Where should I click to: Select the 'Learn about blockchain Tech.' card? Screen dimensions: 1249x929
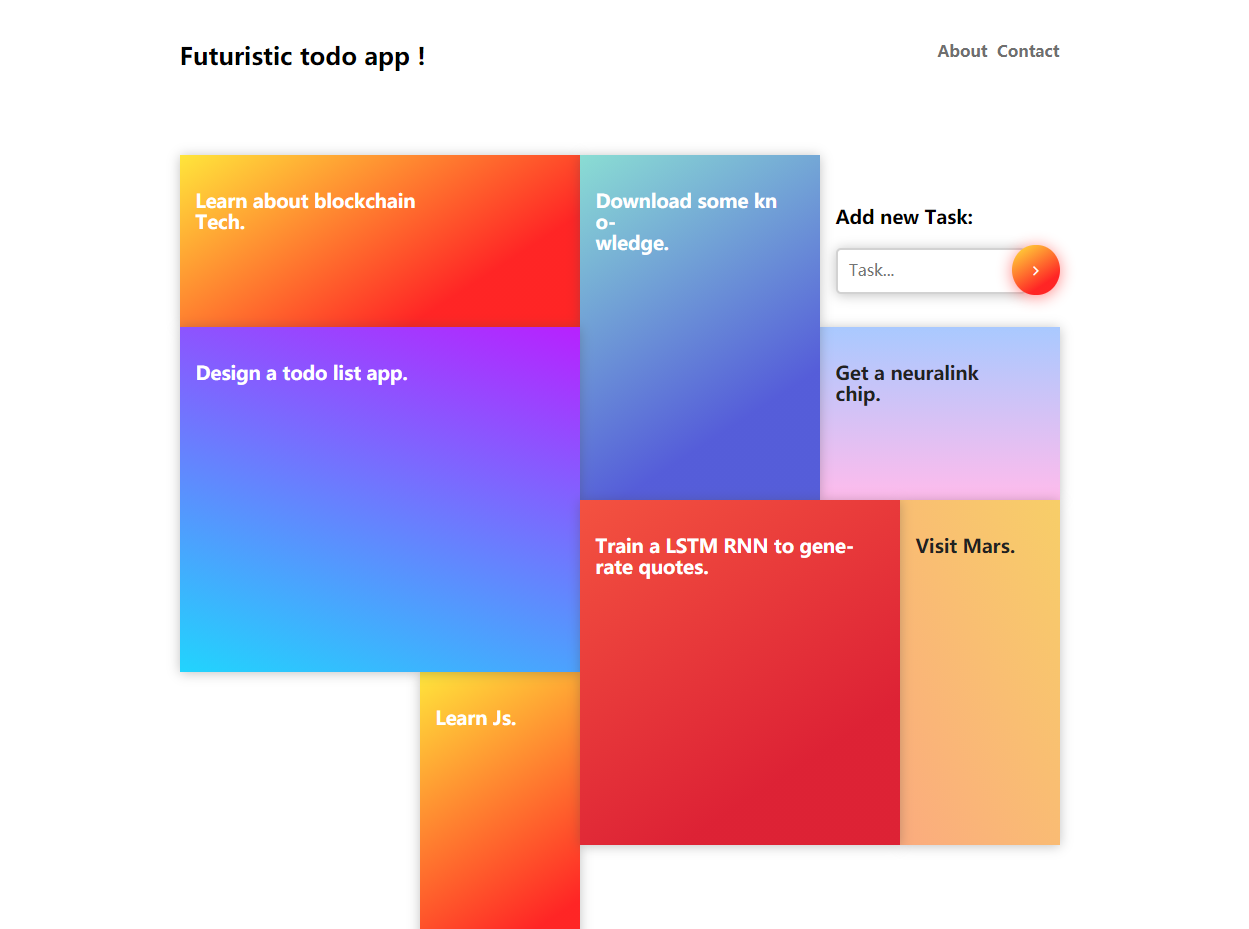pyautogui.click(x=380, y=241)
